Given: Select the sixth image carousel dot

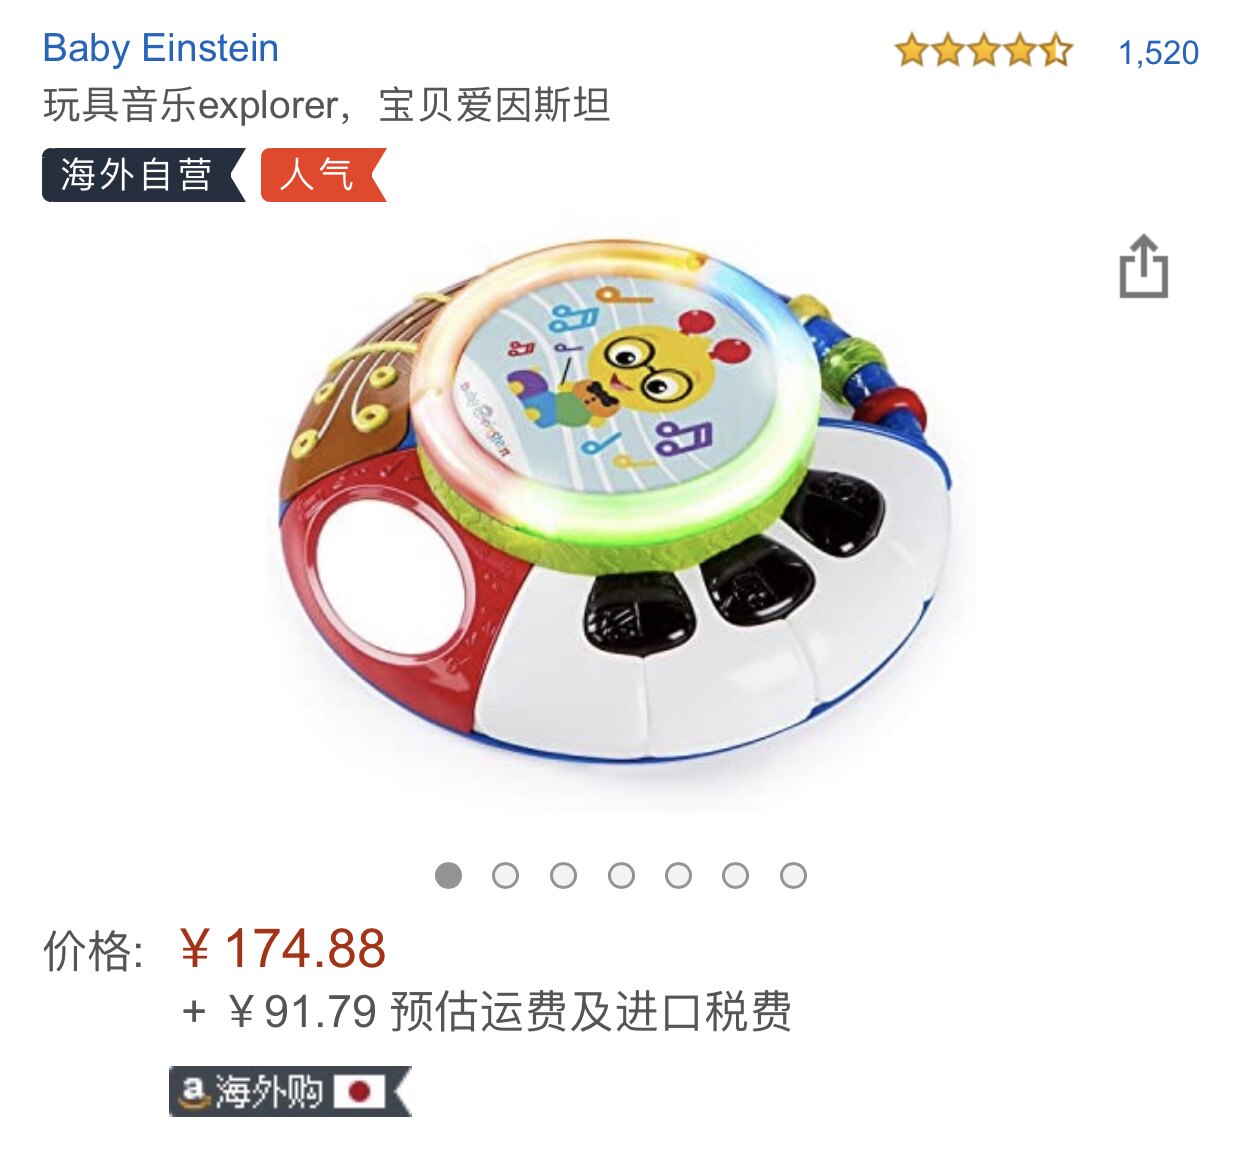Looking at the screenshot, I should [x=736, y=876].
